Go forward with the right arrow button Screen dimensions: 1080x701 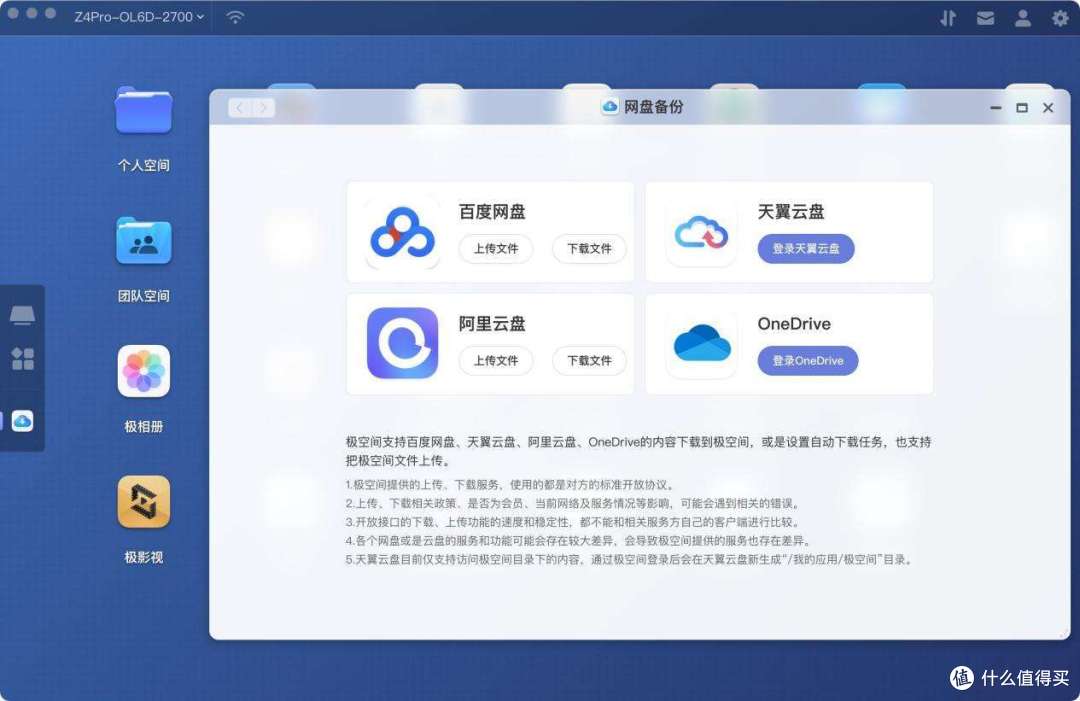(x=263, y=107)
